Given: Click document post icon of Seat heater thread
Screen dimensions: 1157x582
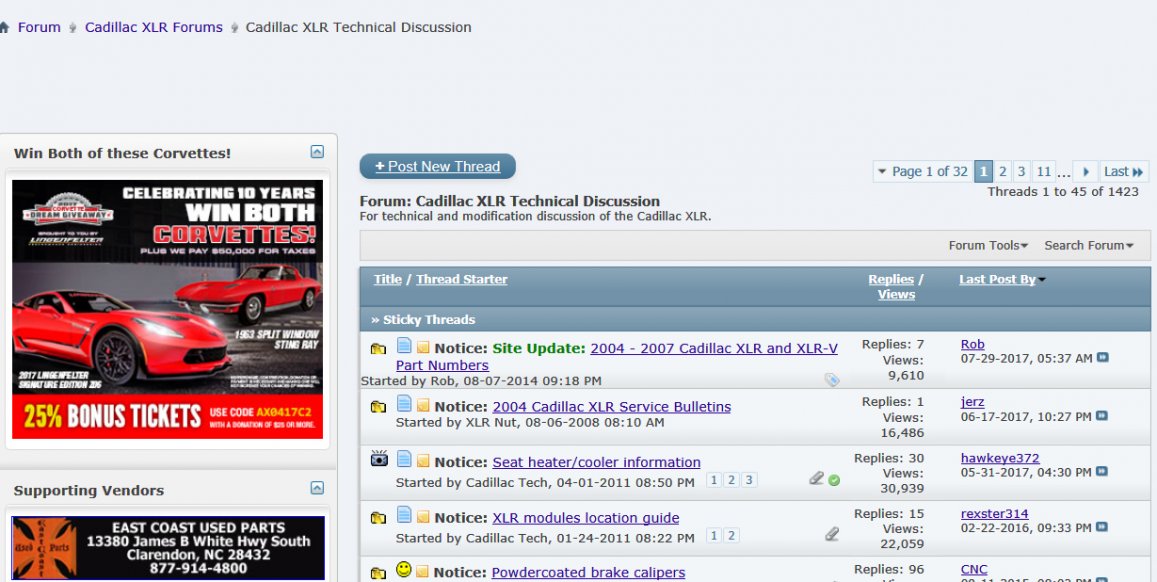Looking at the screenshot, I should pos(404,459).
